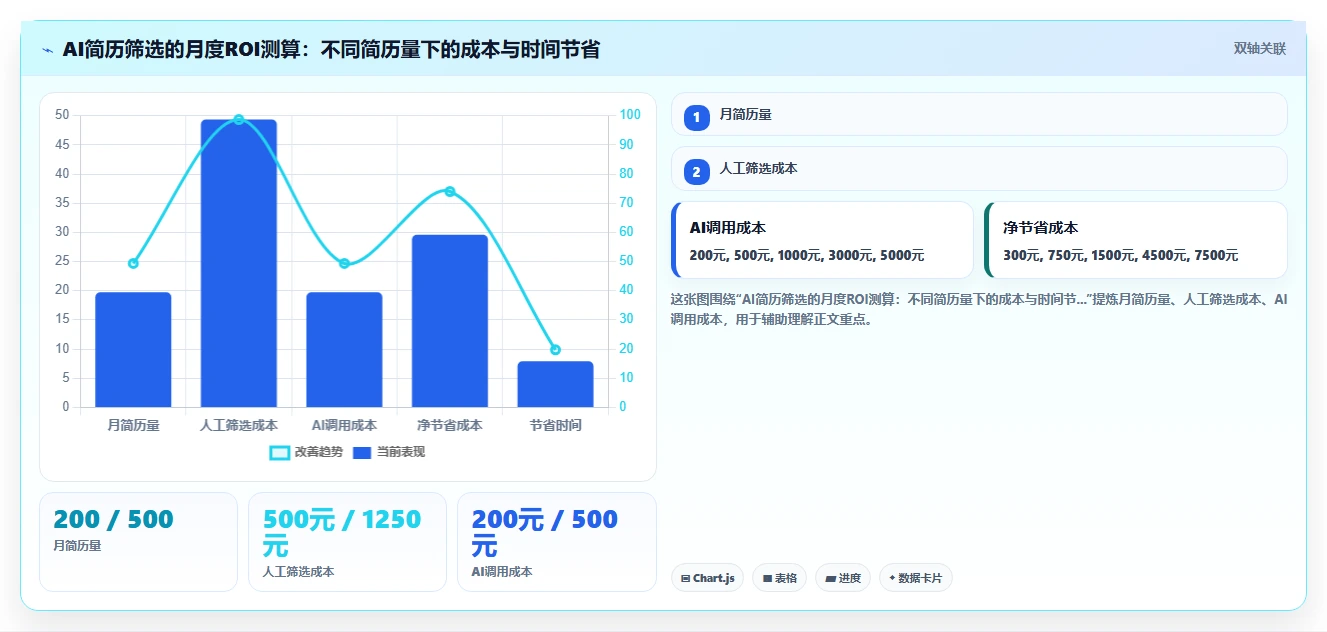Click the 进度 tag
Viewport: 1327px width, 632px height.
843,578
